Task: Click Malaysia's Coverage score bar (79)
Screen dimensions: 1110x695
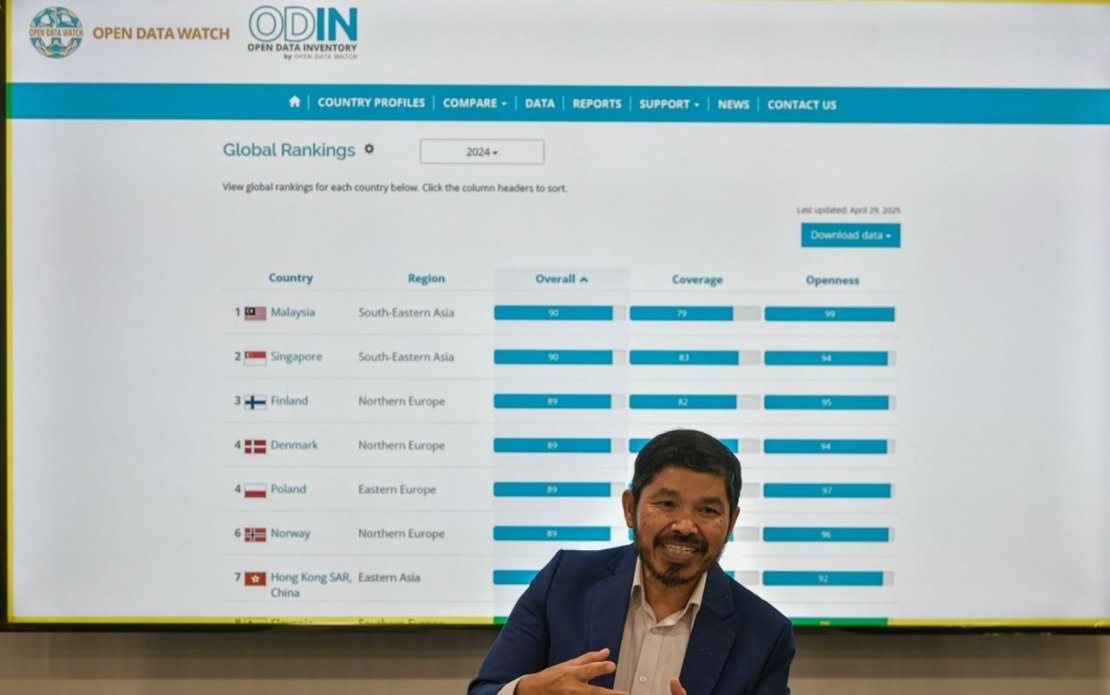Action: click(694, 314)
